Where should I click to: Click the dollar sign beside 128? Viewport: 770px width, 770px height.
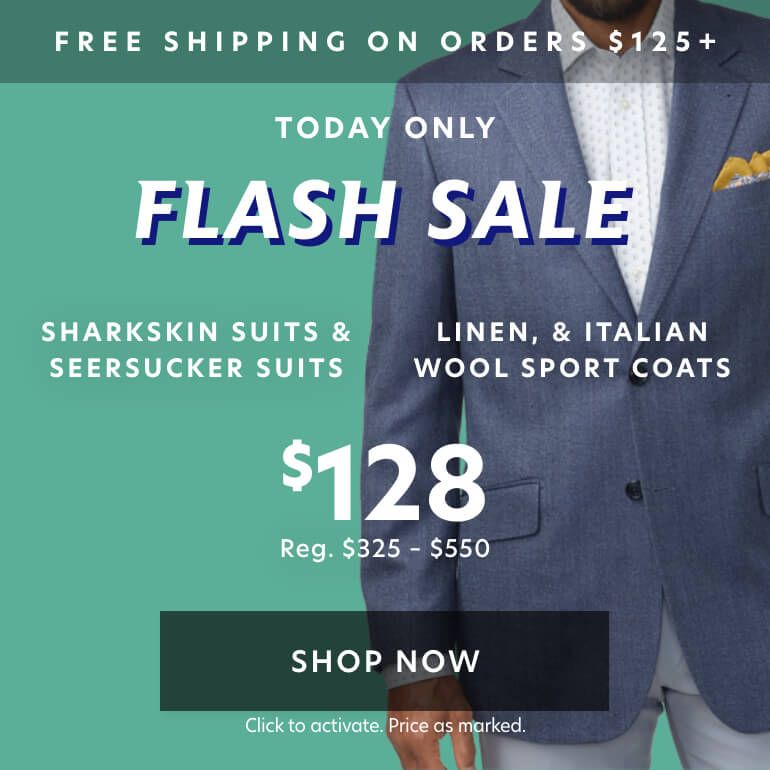click(x=297, y=466)
